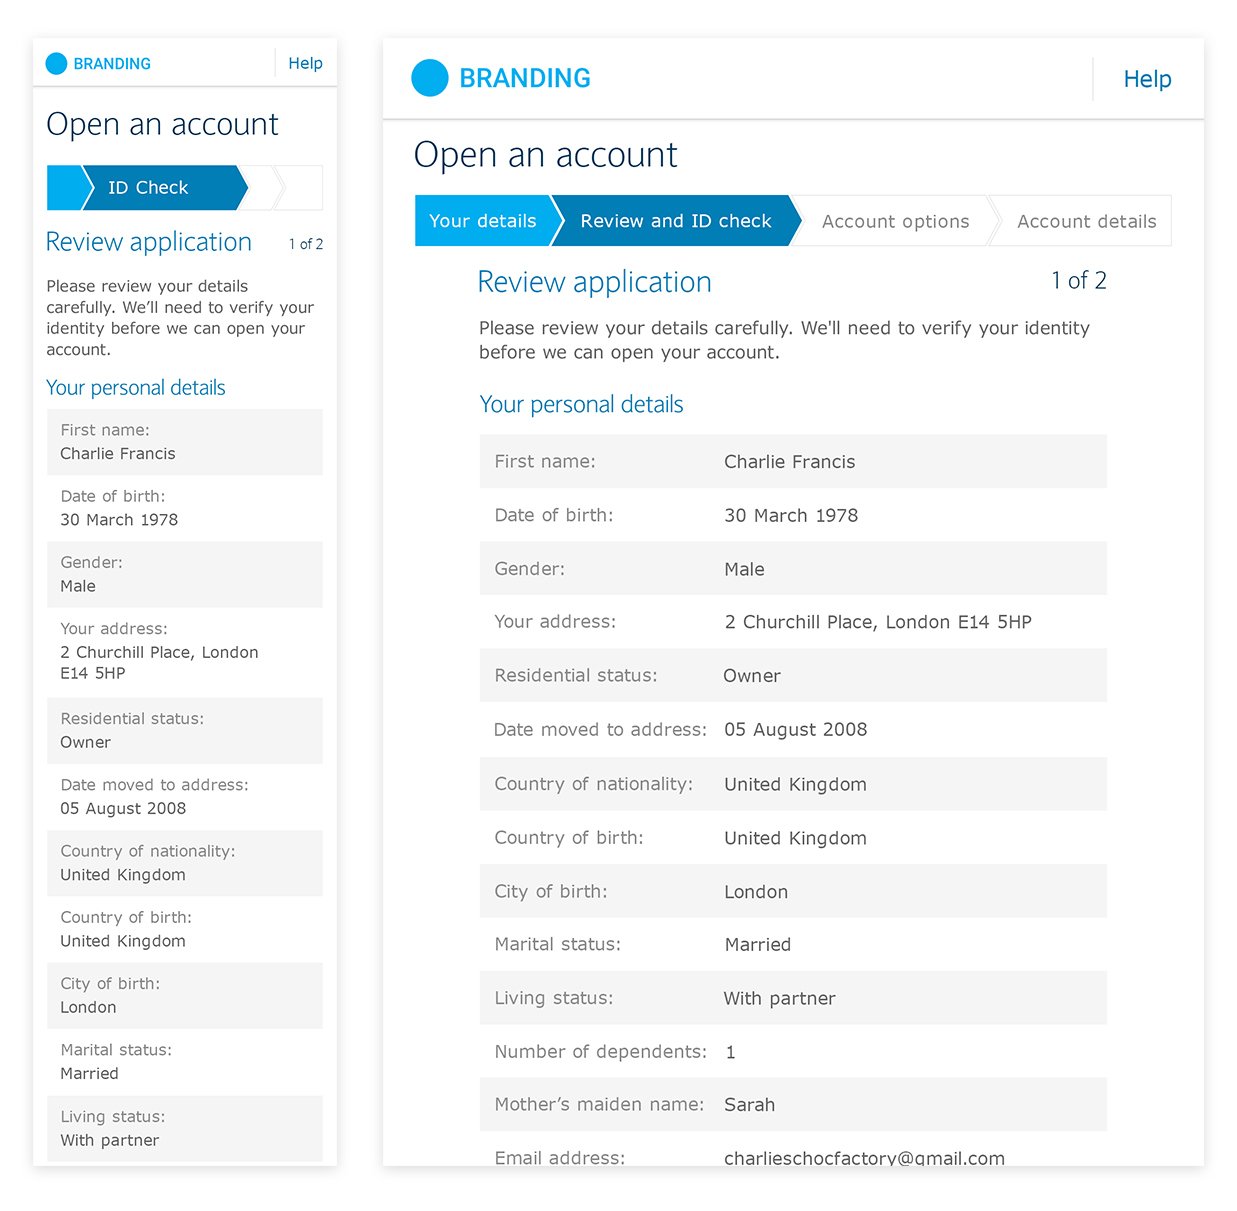Open Help in the desktop view header
This screenshot has height=1211, width=1237.
click(1147, 79)
